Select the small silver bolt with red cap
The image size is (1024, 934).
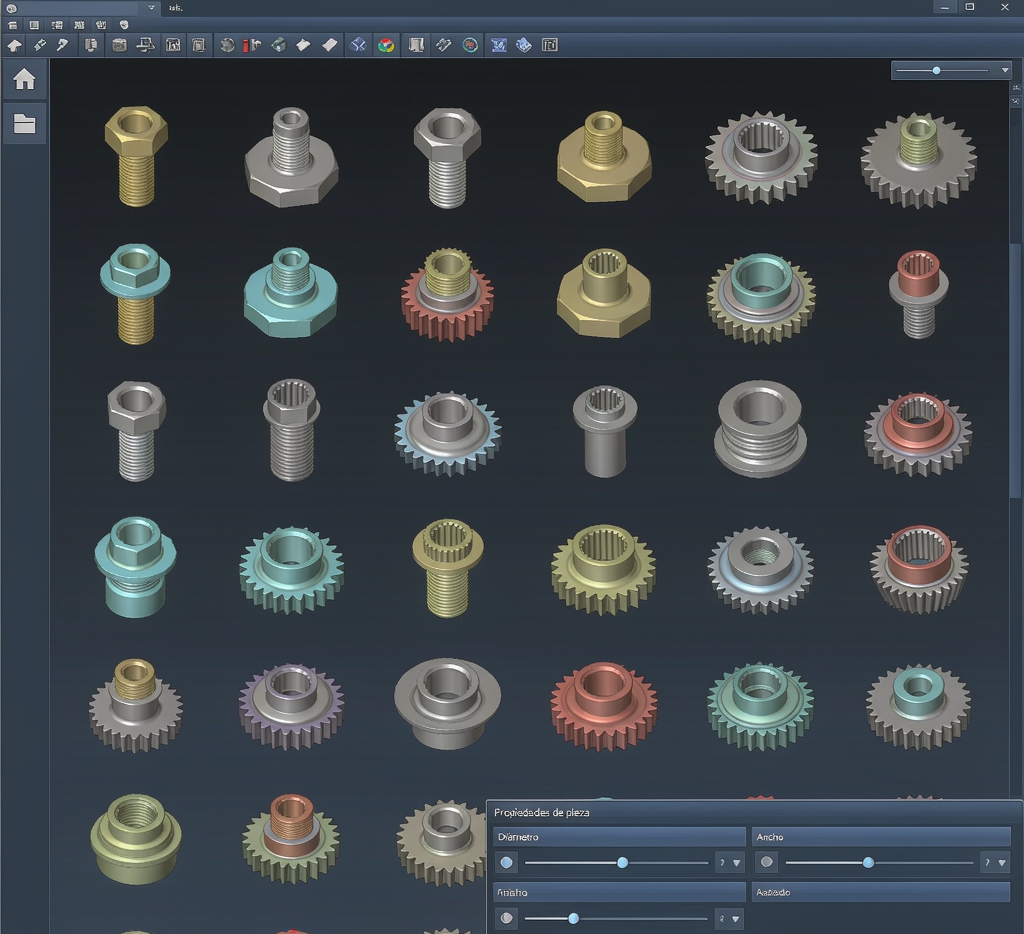tap(918, 294)
